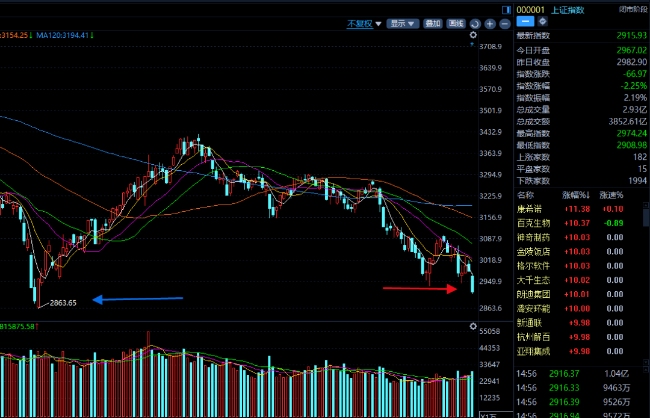Image resolution: width=650 pixels, height=418 pixels.
Task: Sort the list by 涨幅% column header
Action: pos(578,194)
